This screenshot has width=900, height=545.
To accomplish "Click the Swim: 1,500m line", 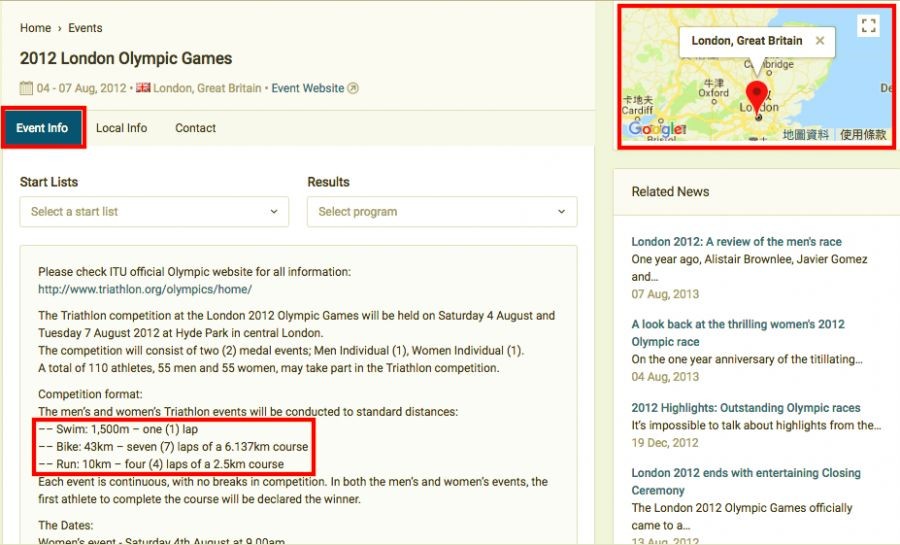I will [118, 429].
